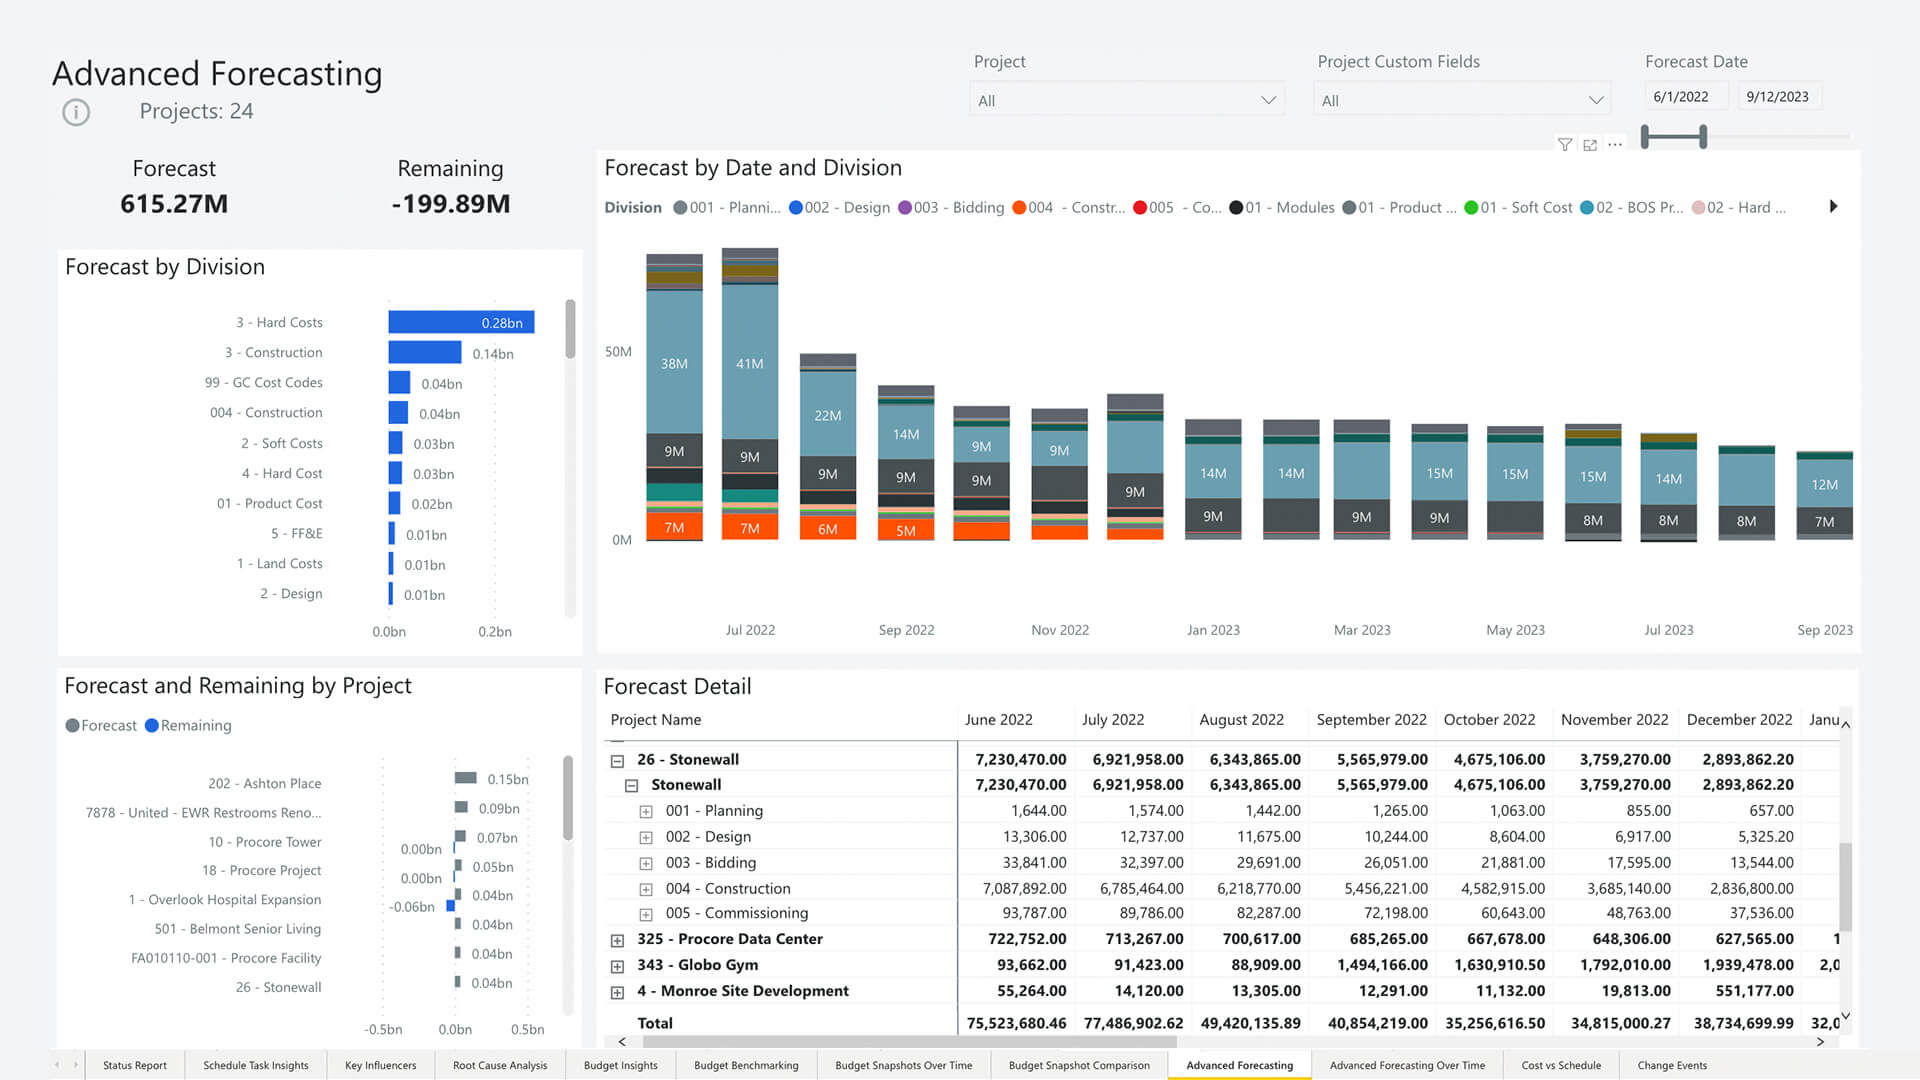
Task: Click the expand icon next to 325 - Procore Data Center
Action: tap(621, 939)
